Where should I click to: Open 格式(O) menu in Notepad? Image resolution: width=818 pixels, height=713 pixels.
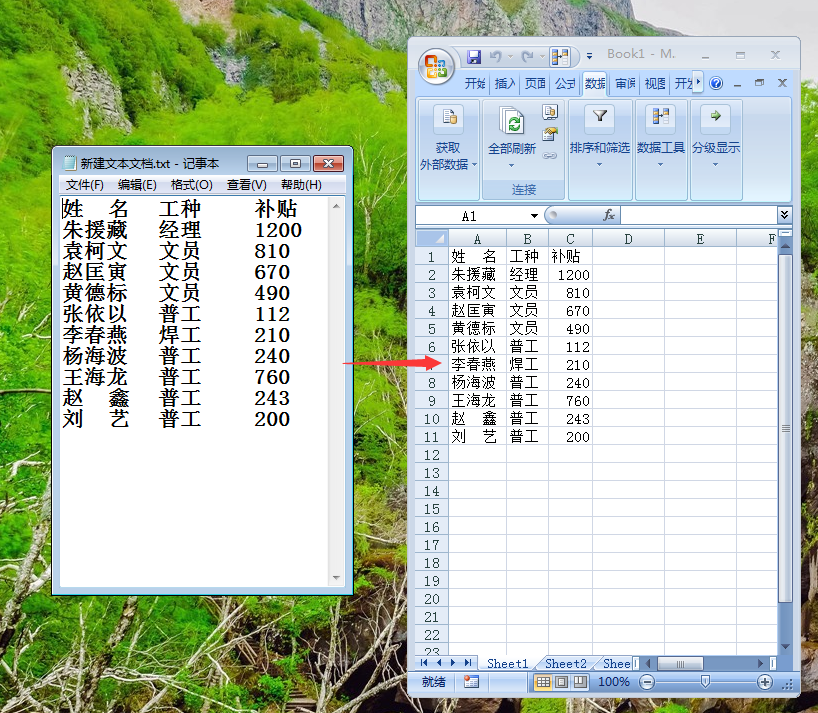point(191,185)
